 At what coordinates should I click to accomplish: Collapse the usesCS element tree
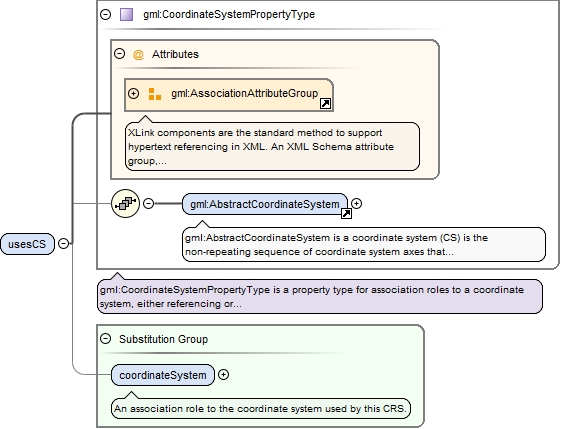coord(63,244)
